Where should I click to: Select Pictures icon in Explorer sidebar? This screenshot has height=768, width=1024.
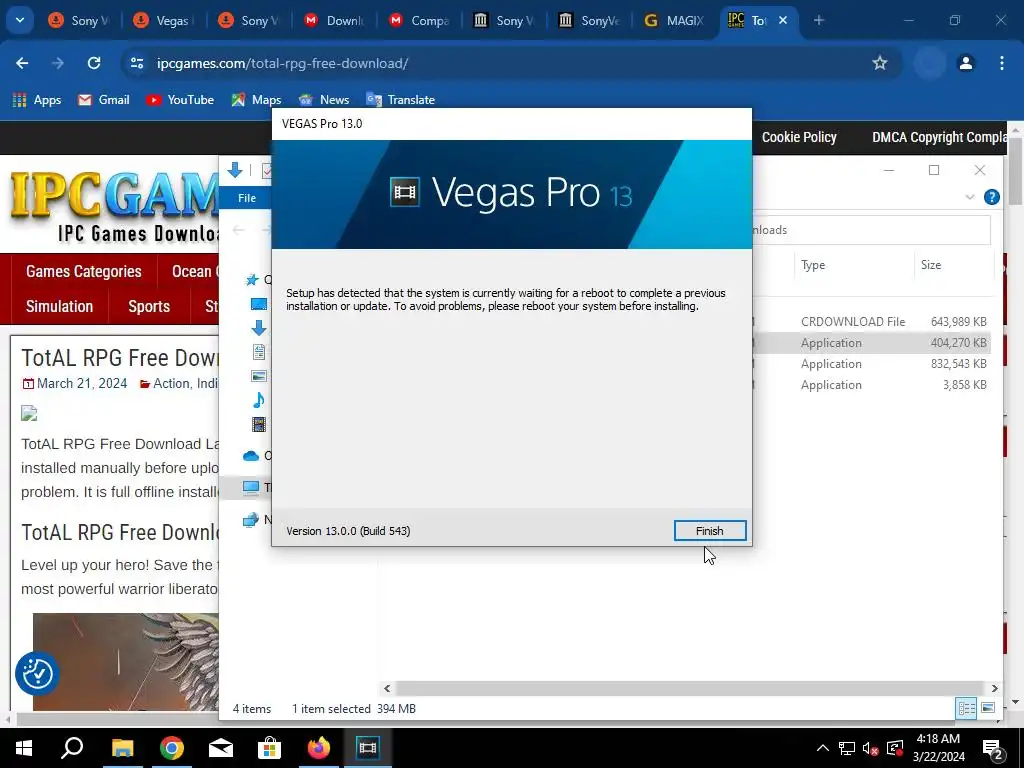point(259,376)
